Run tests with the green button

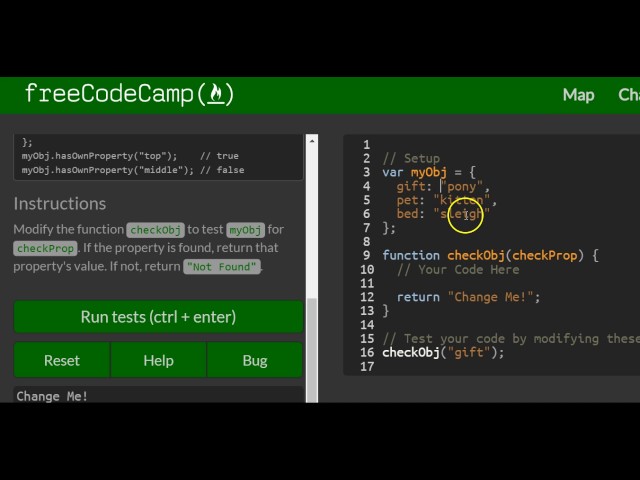tap(158, 317)
